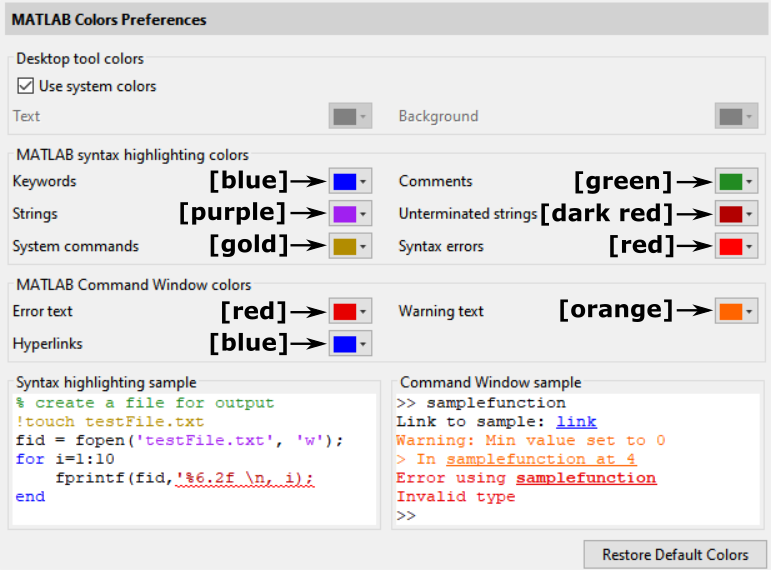
Task: Click the 'Desktop tool colors' section title
Action: pos(80,59)
